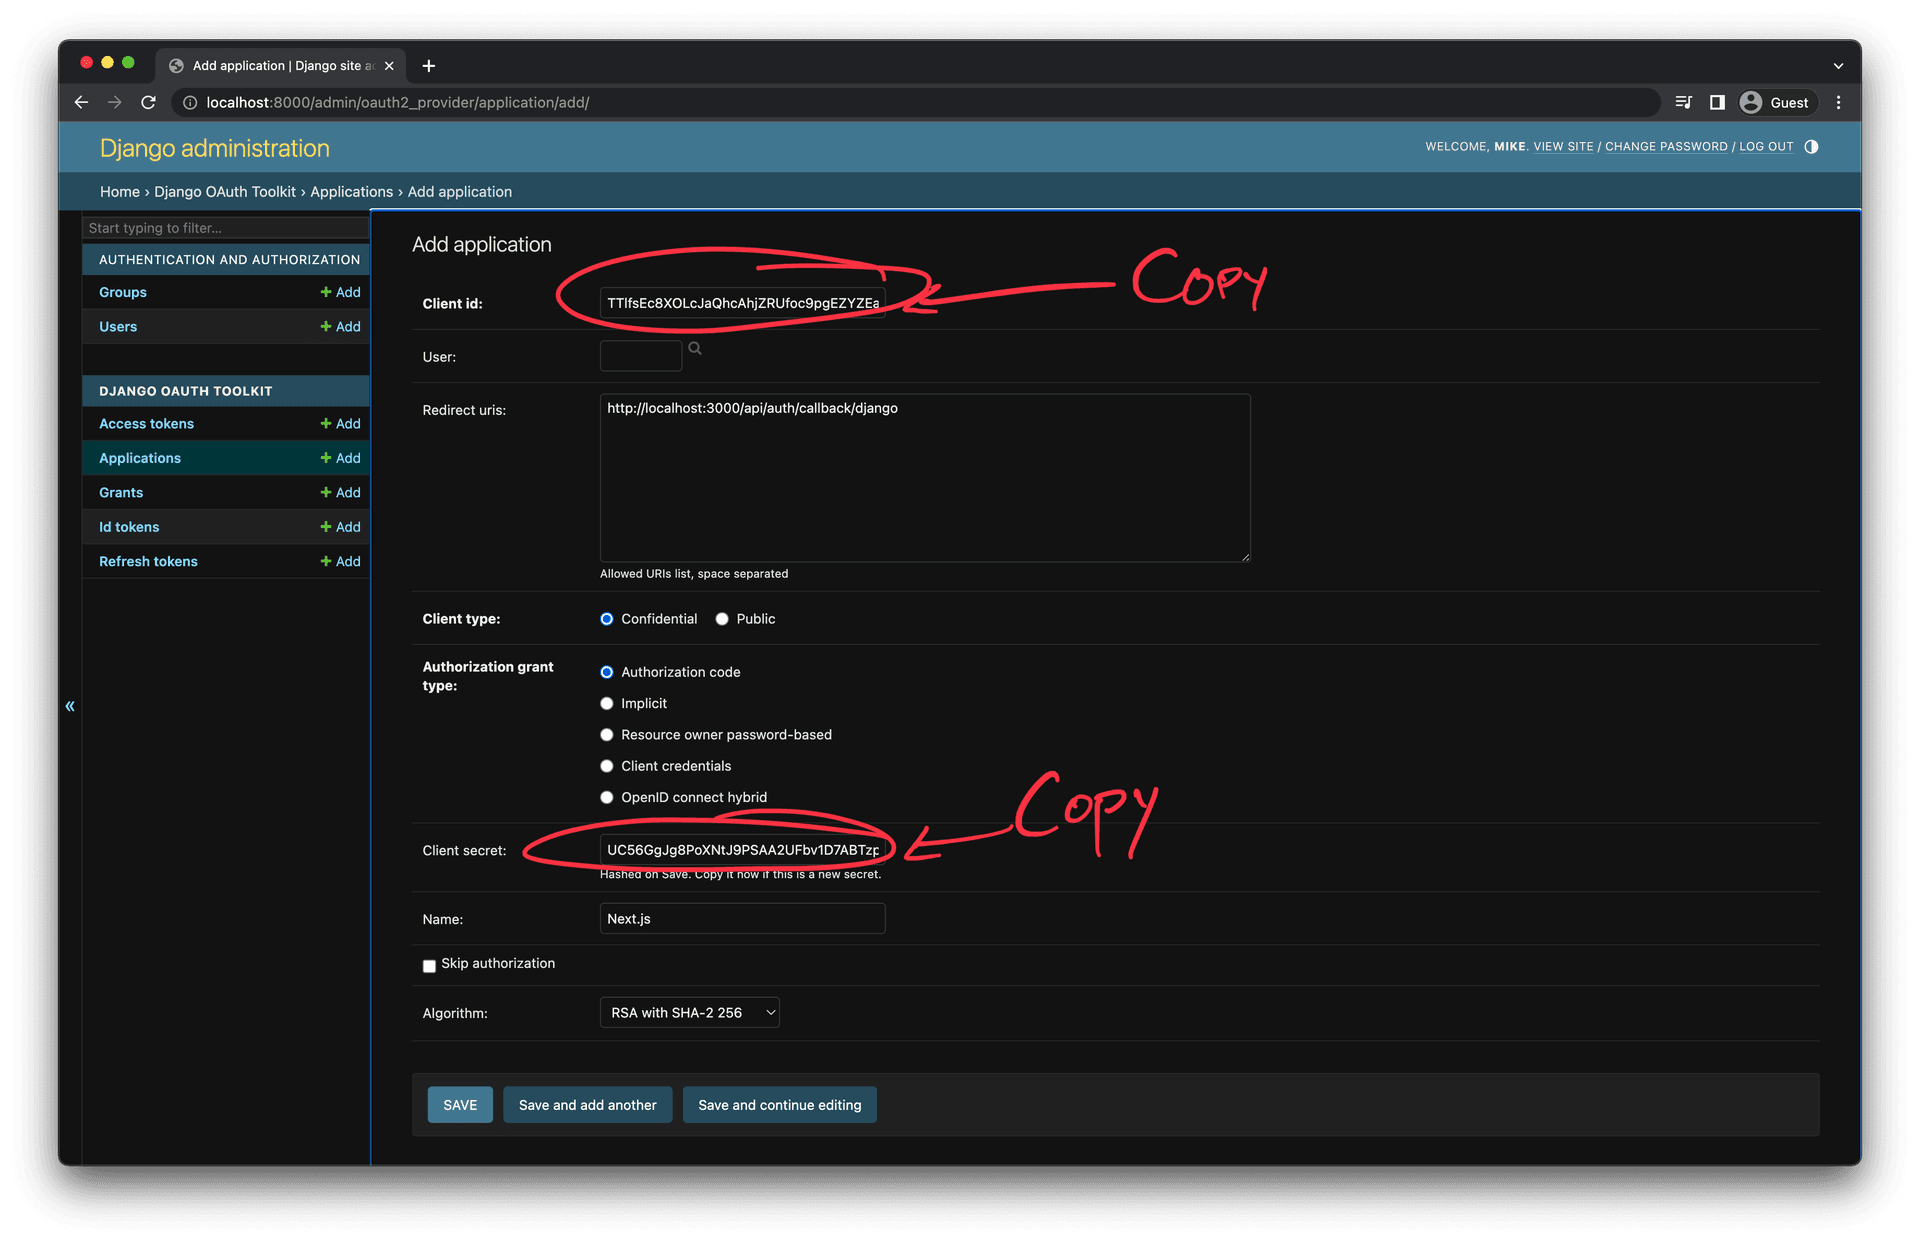Navigate to Authentication and Authorization section

pyautogui.click(x=228, y=258)
